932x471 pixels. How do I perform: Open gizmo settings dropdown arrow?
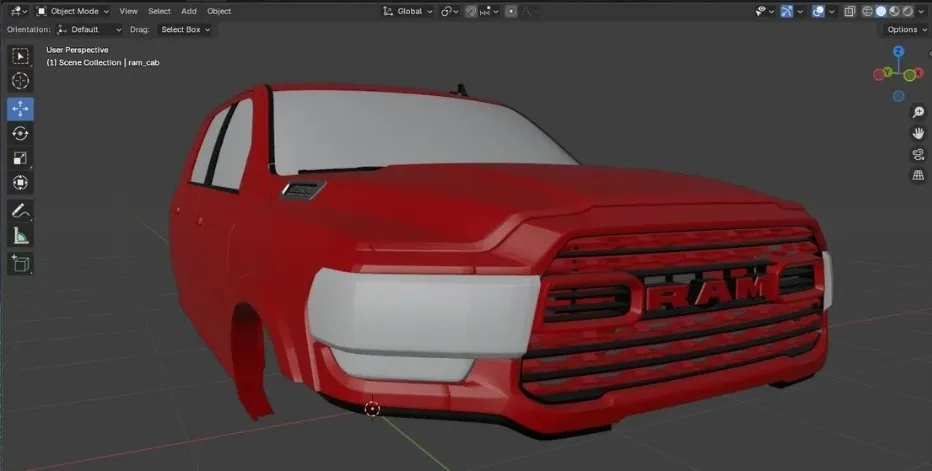800,11
